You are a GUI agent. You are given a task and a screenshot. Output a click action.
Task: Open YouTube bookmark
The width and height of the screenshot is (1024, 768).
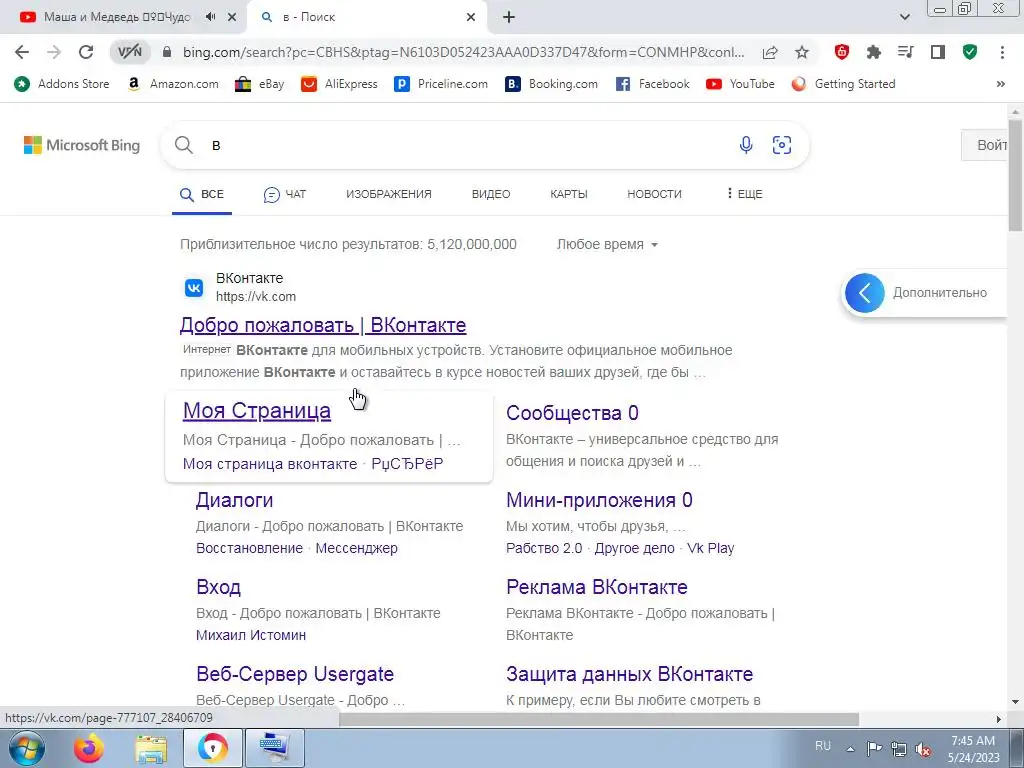741,84
